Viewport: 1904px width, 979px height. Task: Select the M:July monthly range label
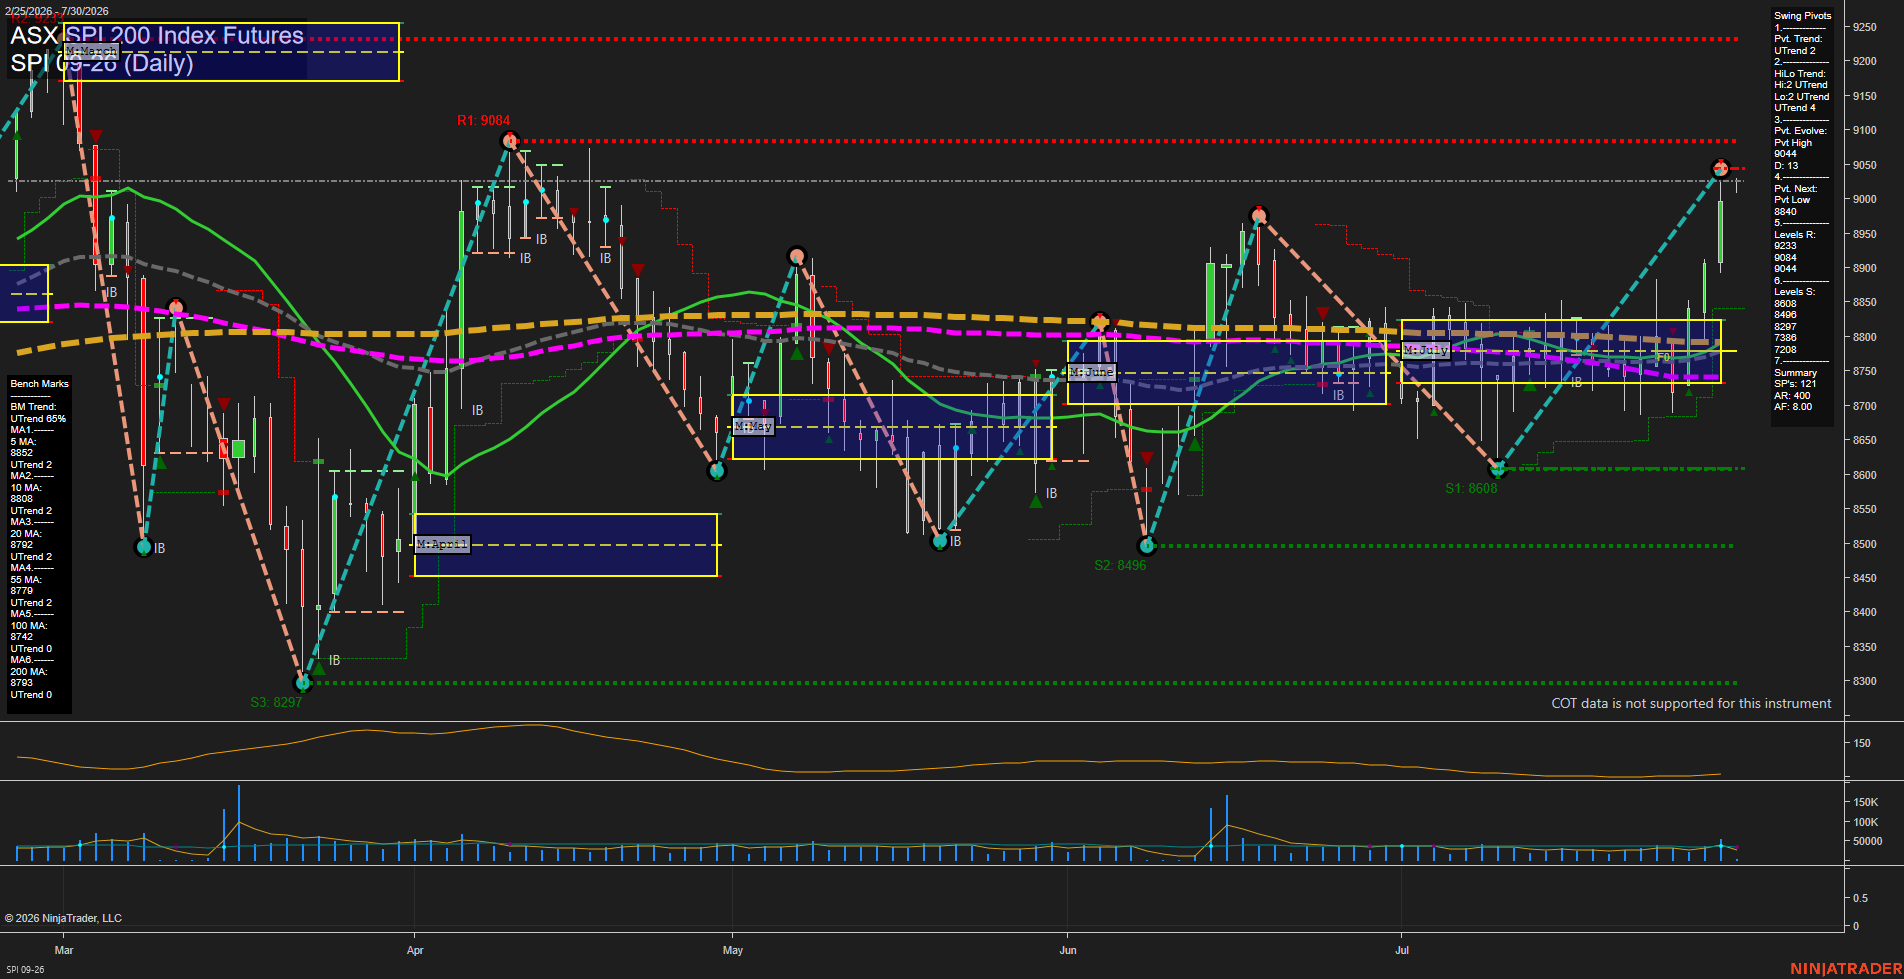tap(1425, 350)
